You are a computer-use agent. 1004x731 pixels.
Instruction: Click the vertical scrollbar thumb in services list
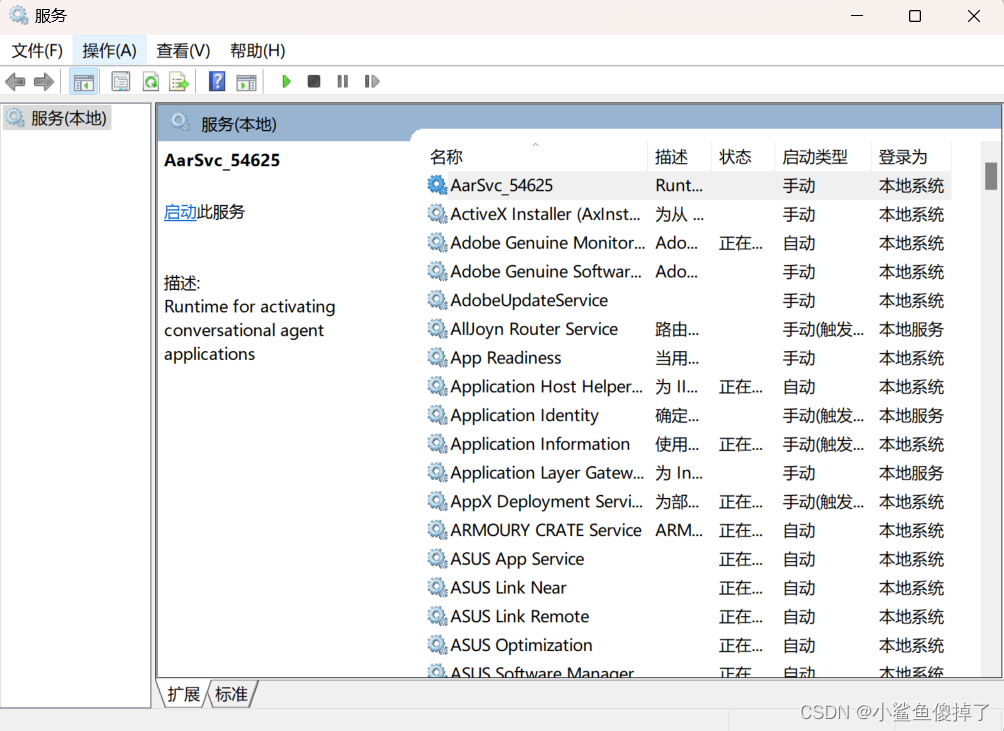tap(991, 176)
